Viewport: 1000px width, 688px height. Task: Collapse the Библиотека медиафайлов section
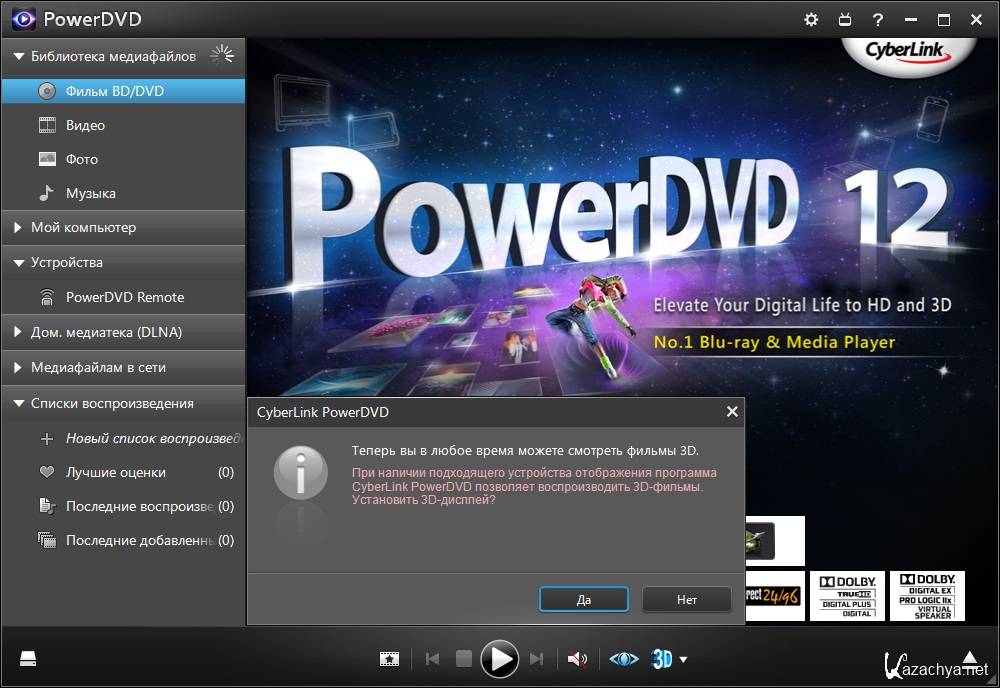[x=18, y=57]
